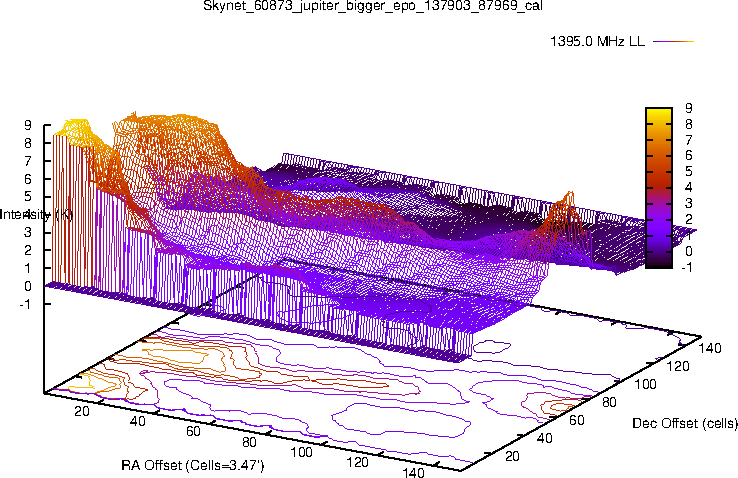Click Dec axis tick label 80
The image size is (738, 478).
(609, 402)
